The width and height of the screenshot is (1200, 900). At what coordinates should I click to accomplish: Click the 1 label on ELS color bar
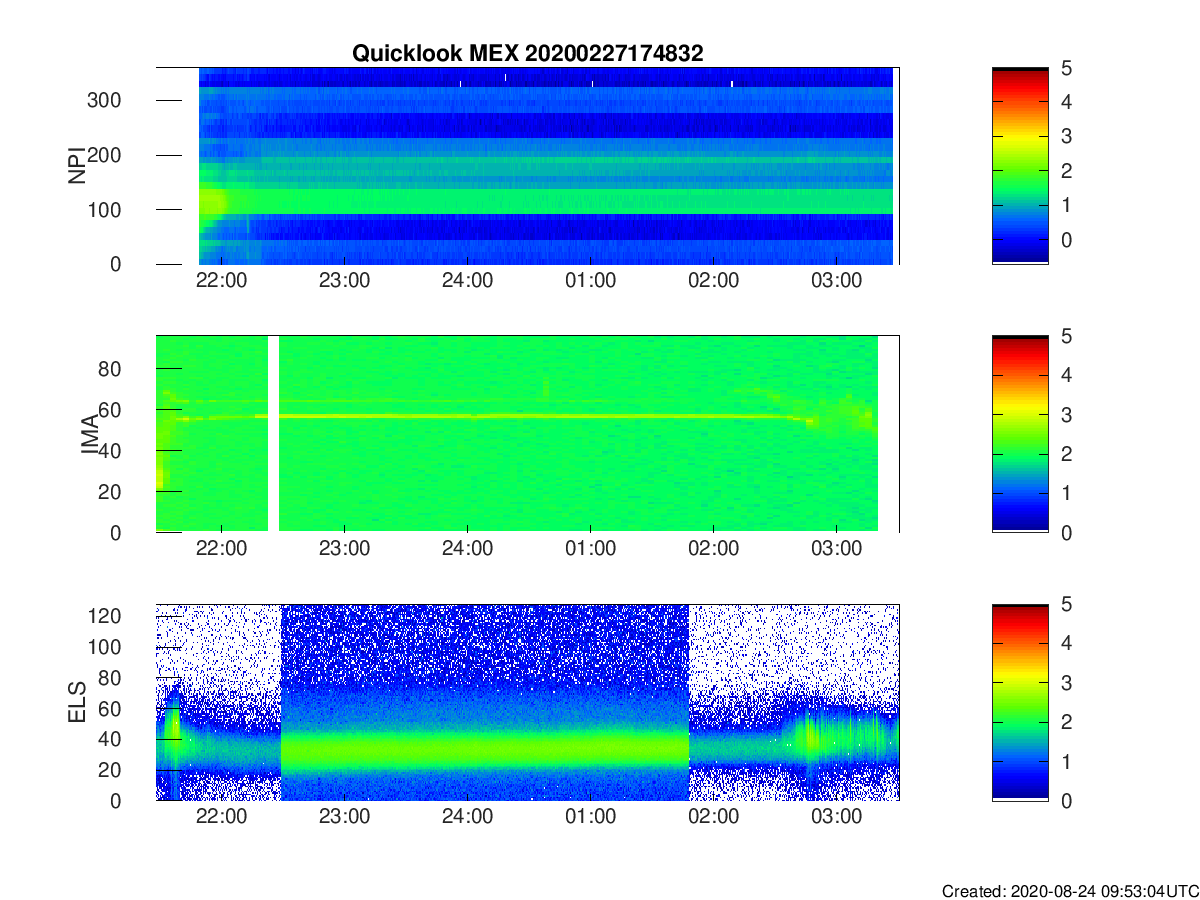1065,761
